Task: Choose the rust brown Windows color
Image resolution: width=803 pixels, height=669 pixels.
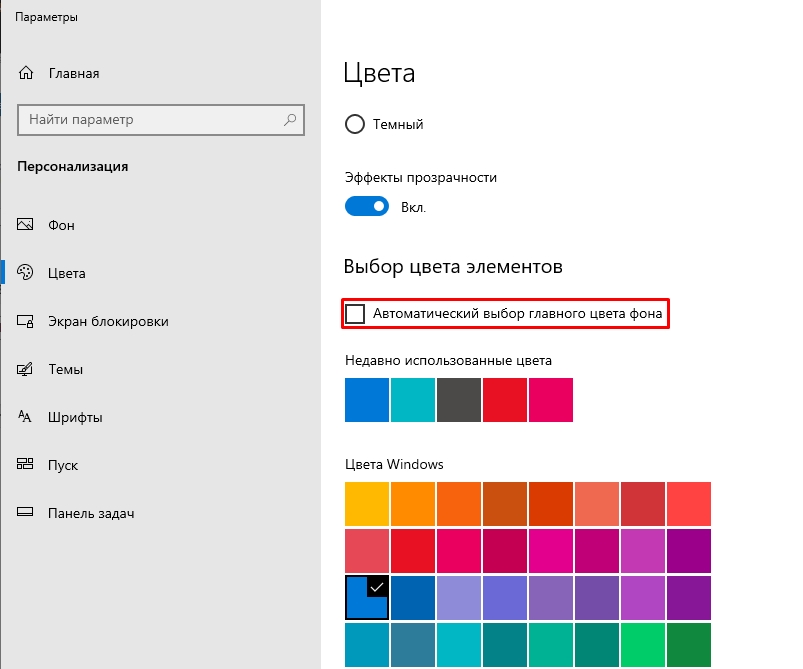Action: [x=505, y=504]
